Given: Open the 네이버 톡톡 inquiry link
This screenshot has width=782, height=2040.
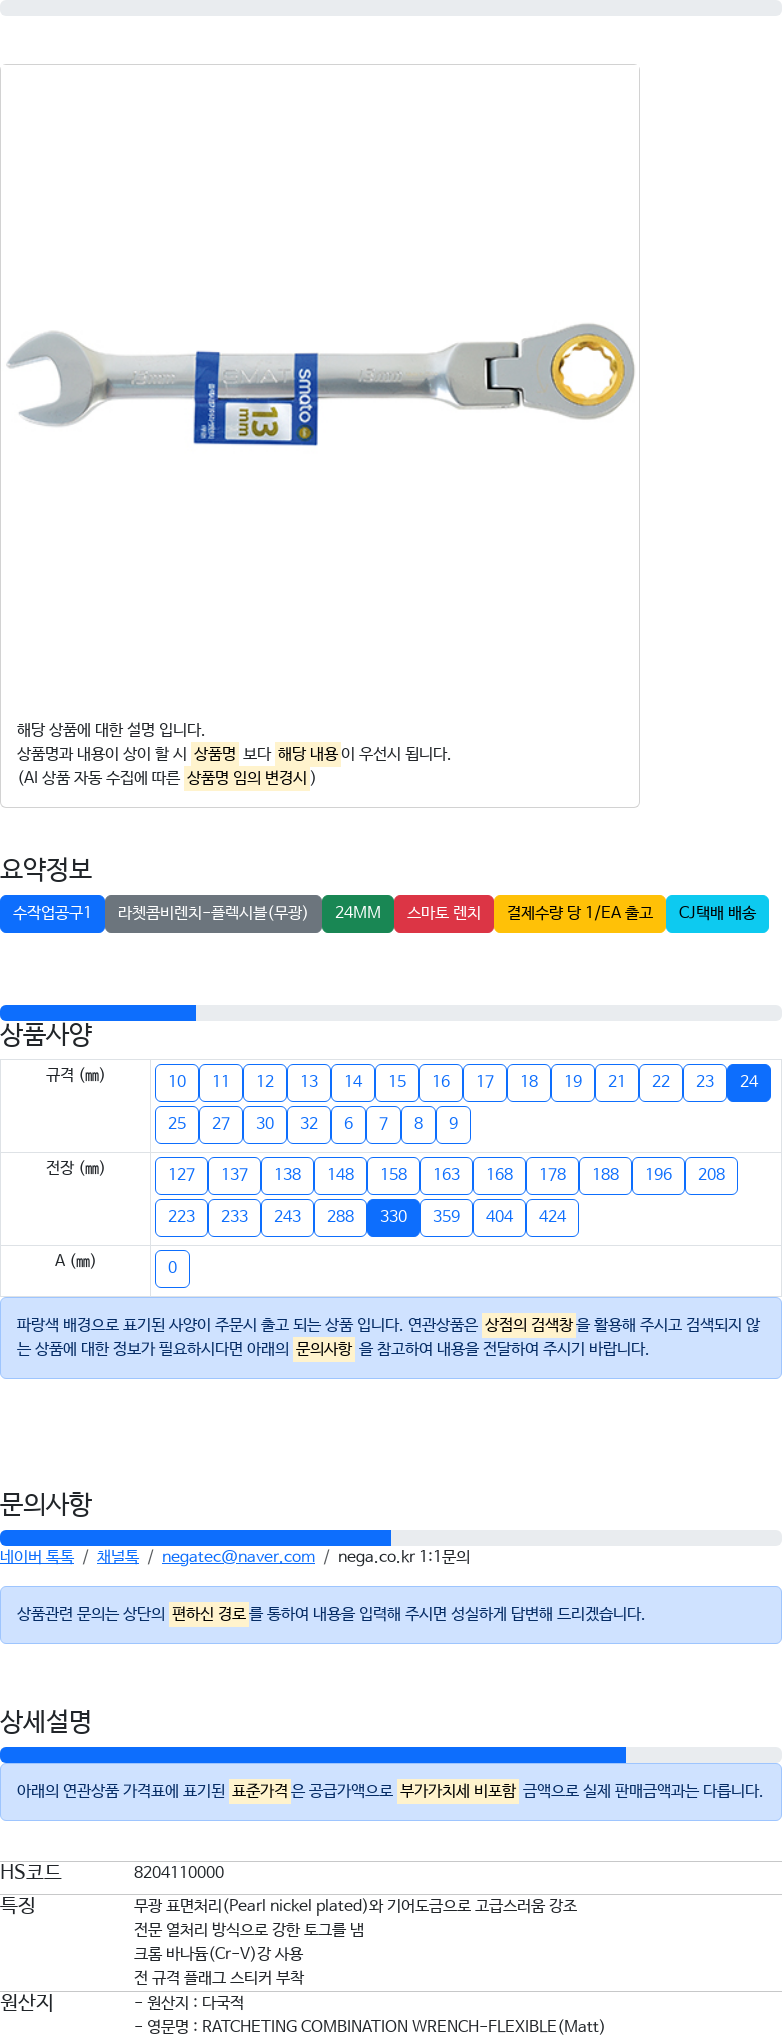Looking at the screenshot, I should [37, 1557].
